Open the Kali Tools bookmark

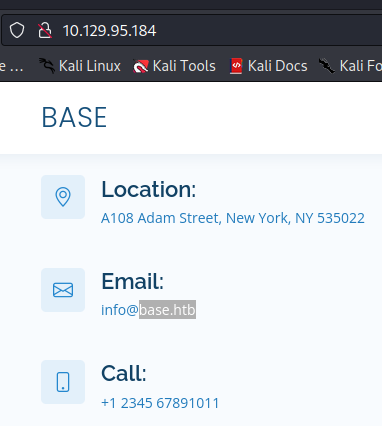coord(174,66)
